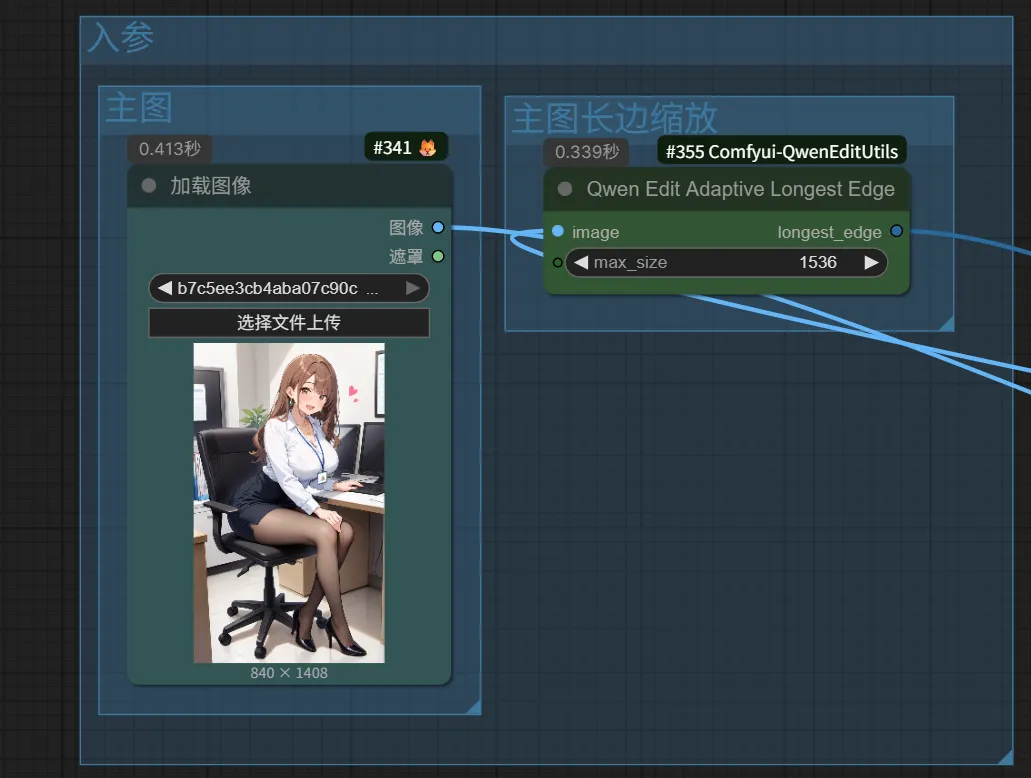Collapse the 加载图像 node via its title dot
The height and width of the screenshot is (778, 1031).
pos(149,186)
